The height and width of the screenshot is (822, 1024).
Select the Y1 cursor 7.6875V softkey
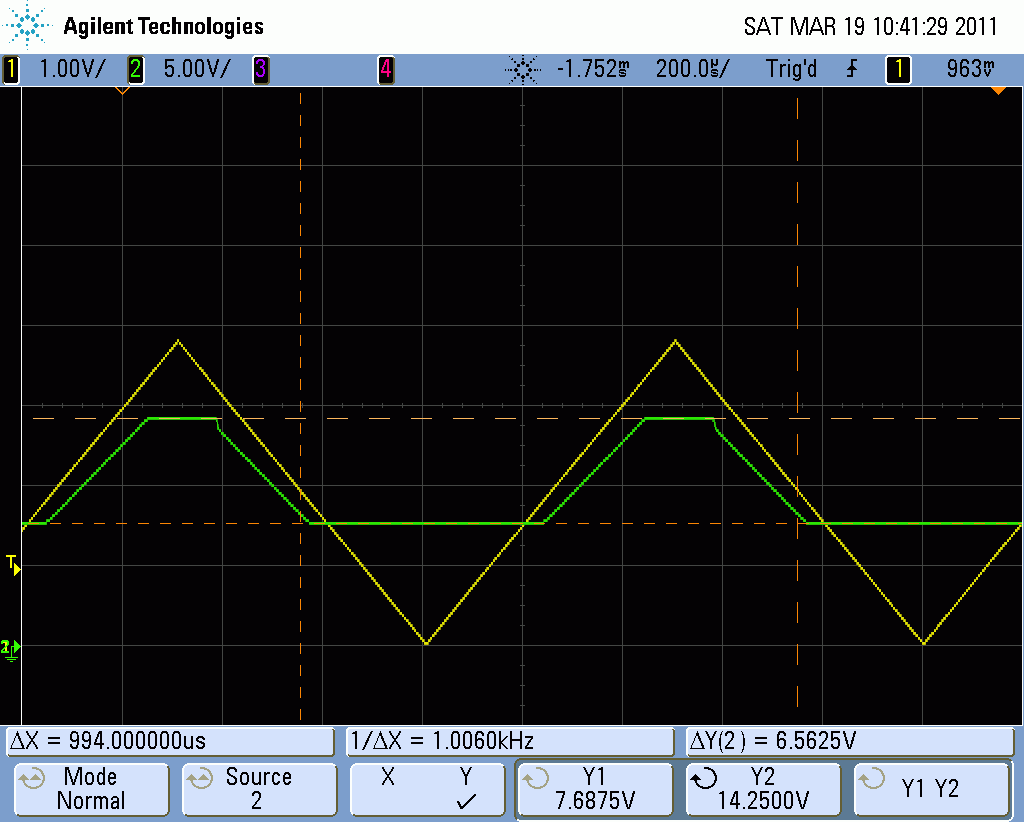(x=595, y=789)
